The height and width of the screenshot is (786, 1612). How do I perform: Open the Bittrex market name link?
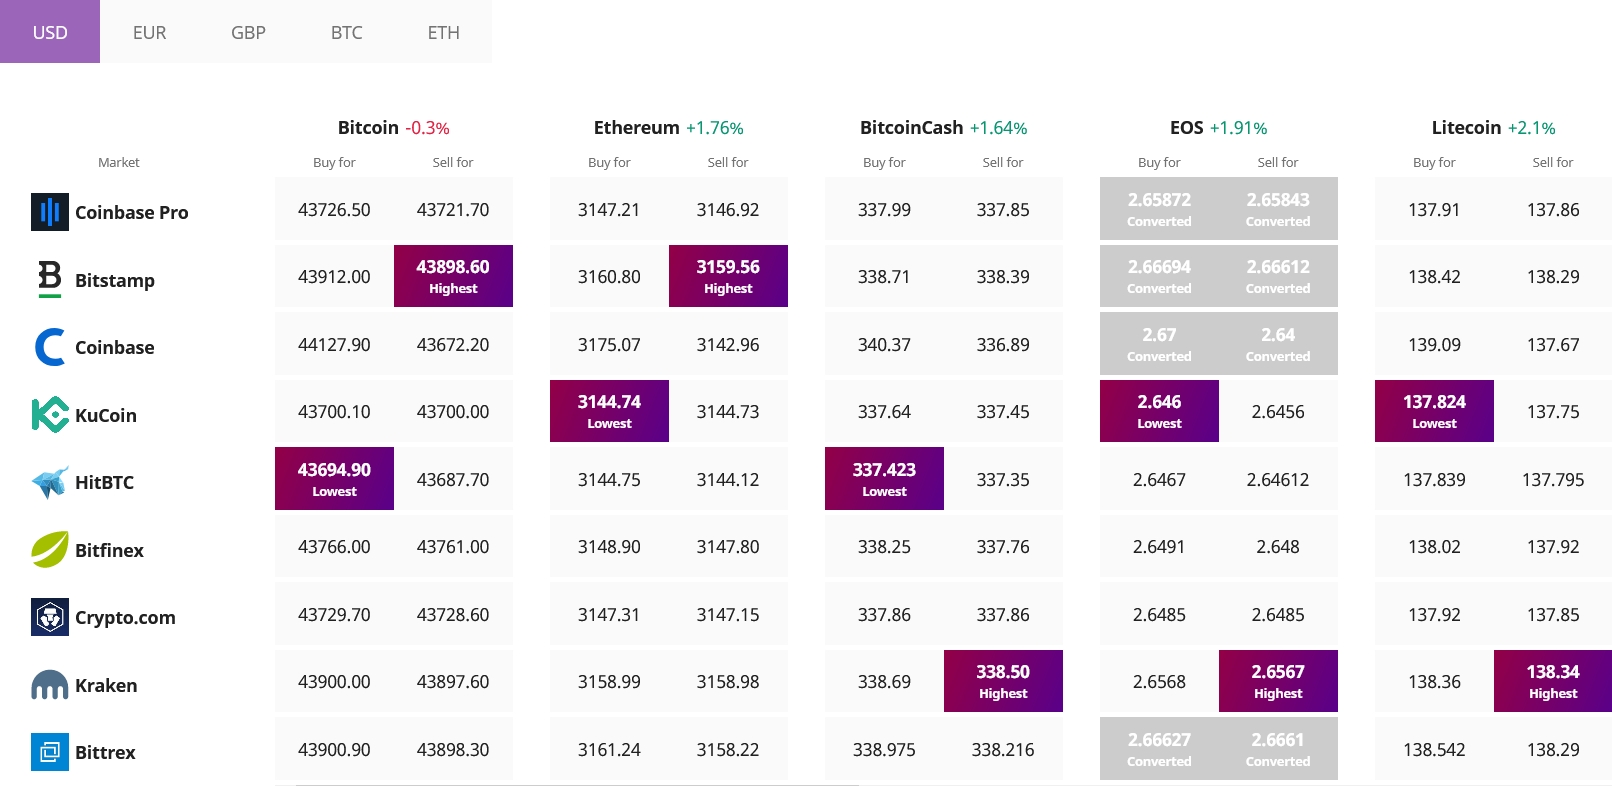click(x=105, y=752)
